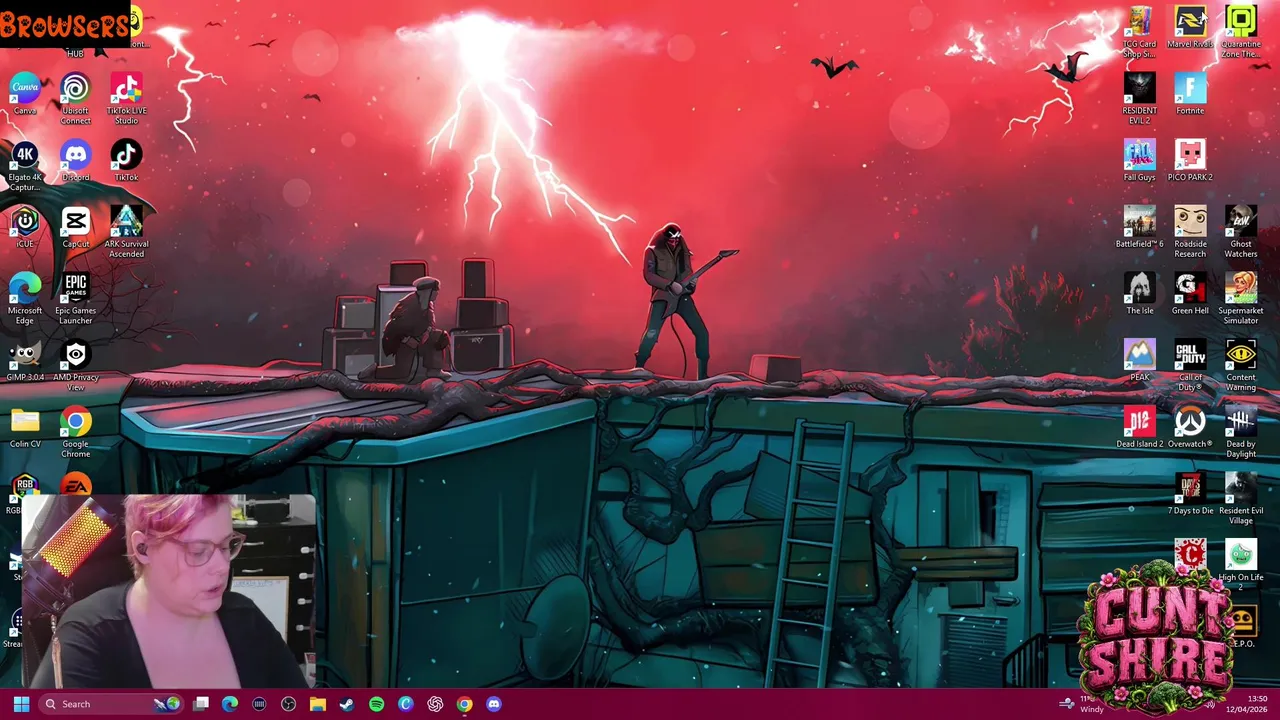The height and width of the screenshot is (720, 1280).
Task: Select the Resident Evil Village icon
Action: point(1241,499)
